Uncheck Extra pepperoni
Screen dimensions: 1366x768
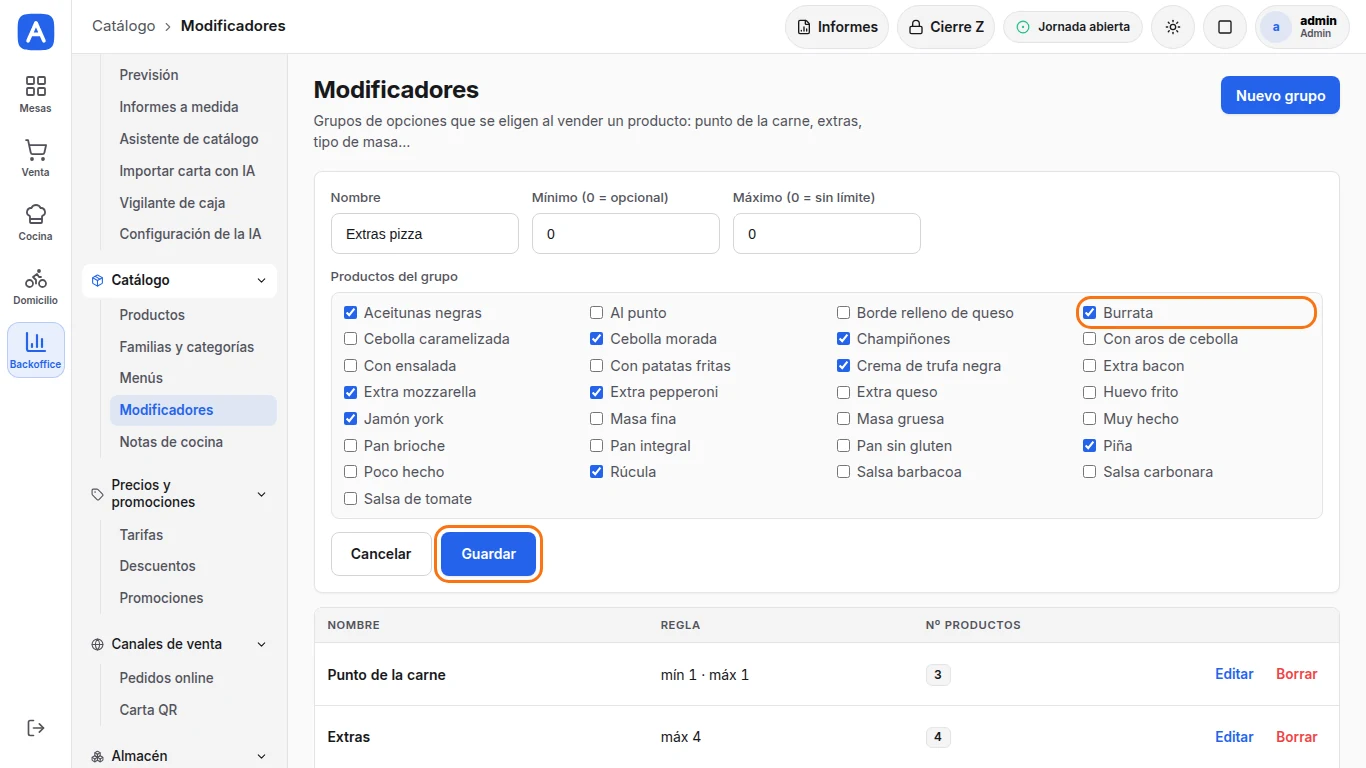tap(597, 392)
